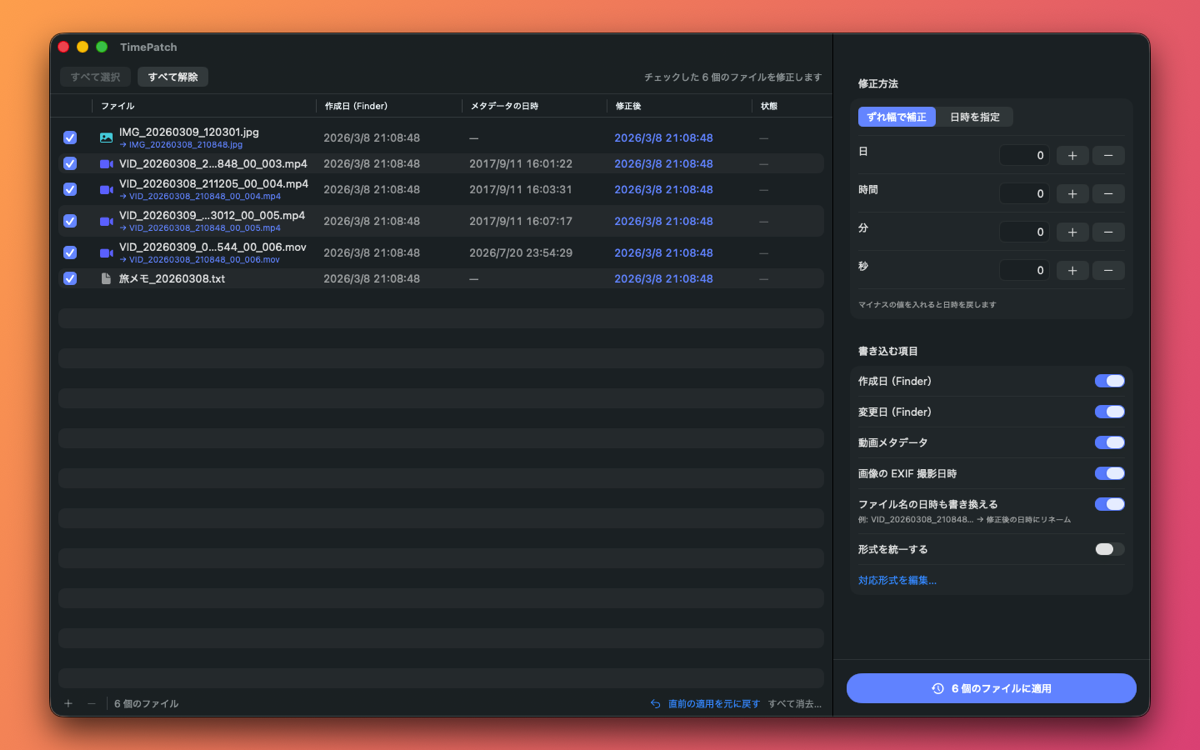Increase 時間 value with plus button
Image resolution: width=1200 pixels, height=750 pixels.
(x=1072, y=194)
